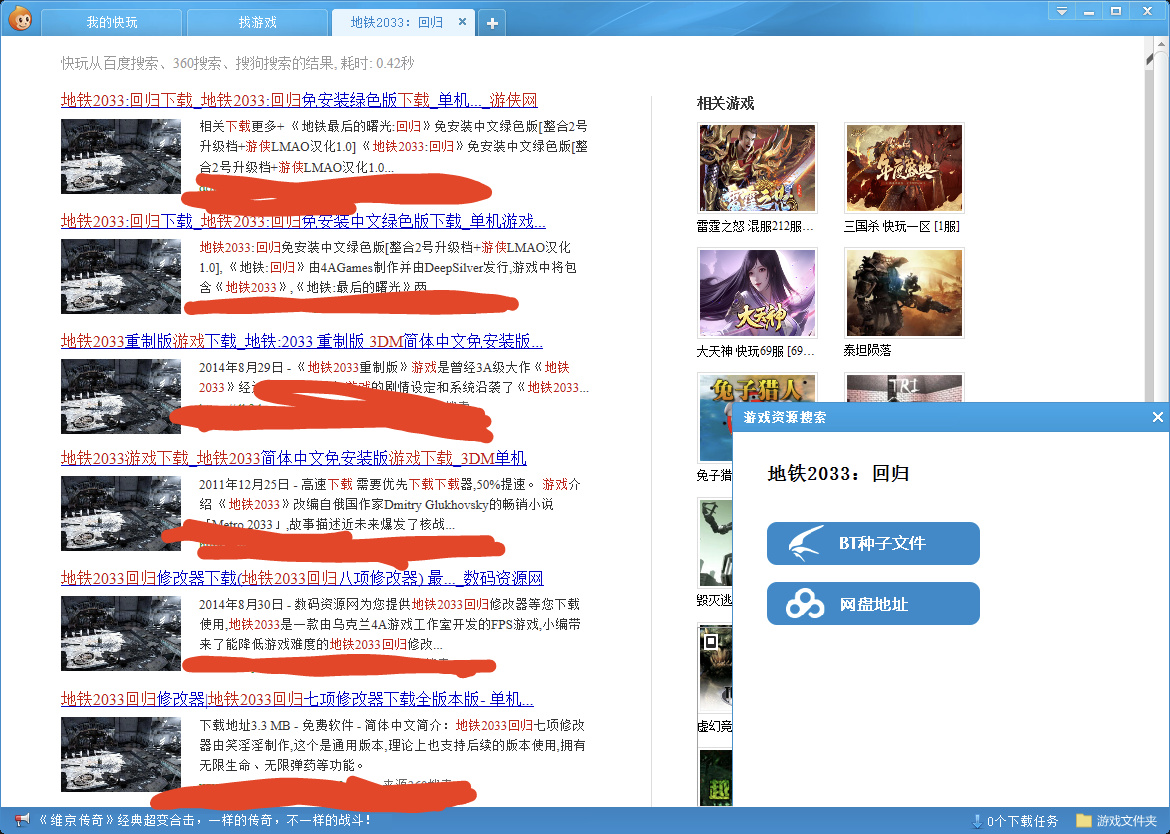Click 泰坦陨落 game name label
The width and height of the screenshot is (1170, 834).
[867, 351]
